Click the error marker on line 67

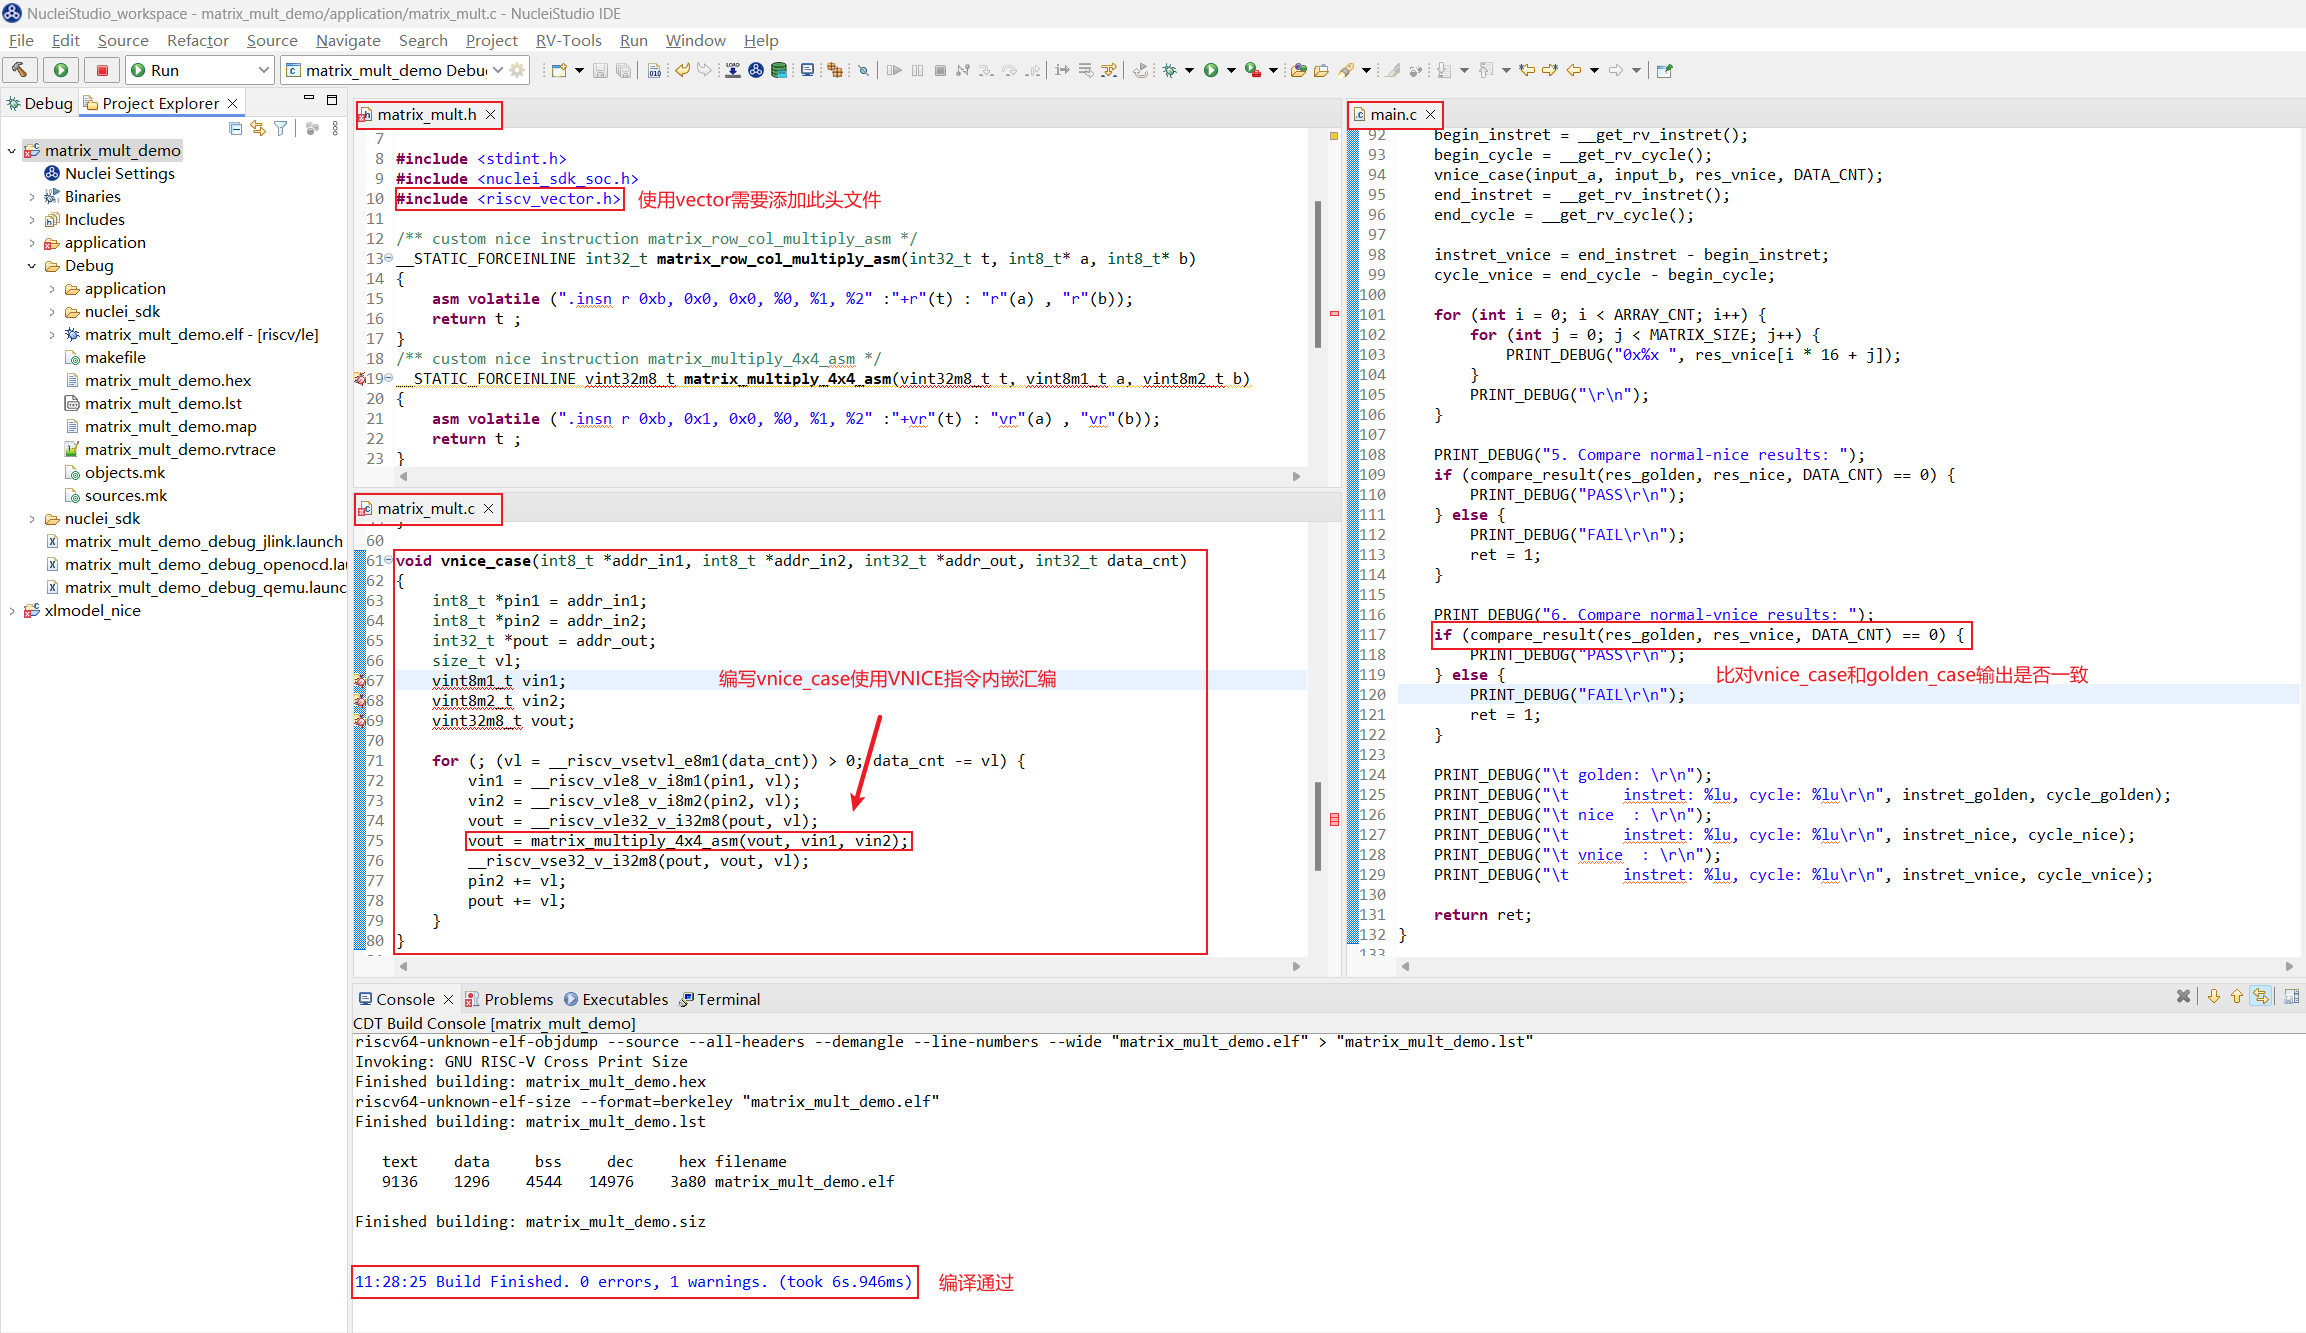[360, 681]
